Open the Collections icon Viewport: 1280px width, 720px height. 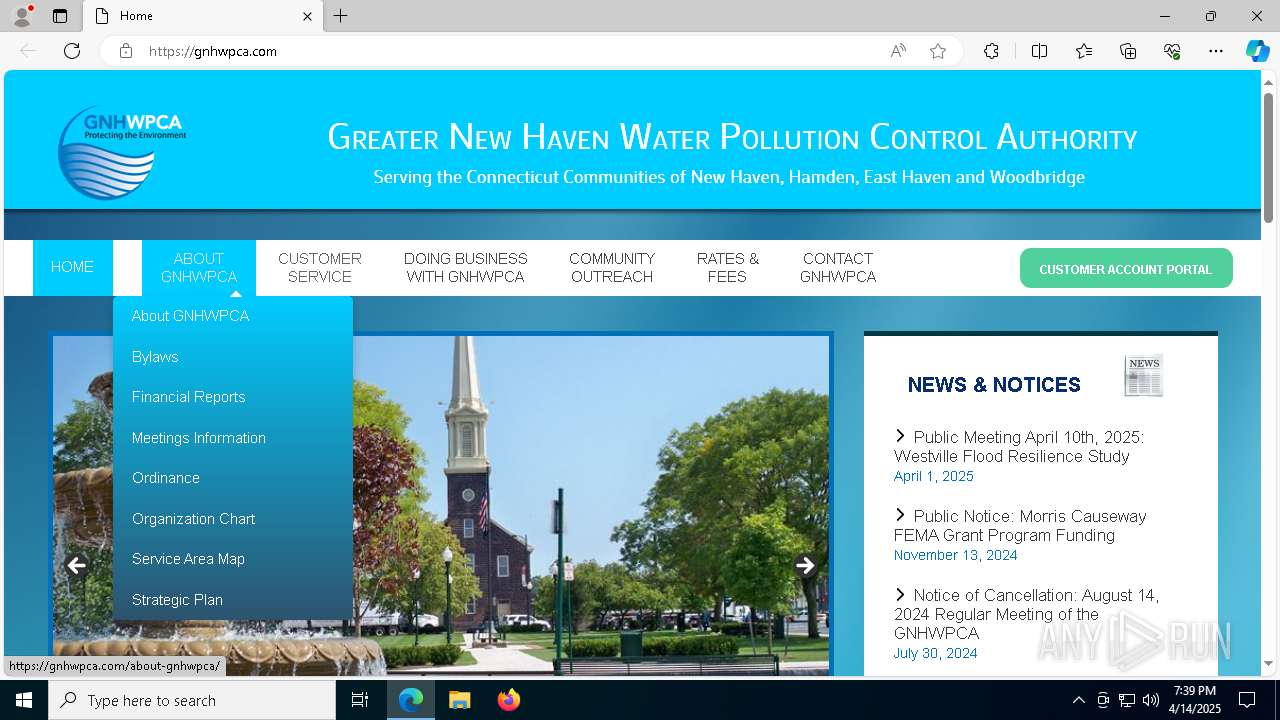[1128, 51]
